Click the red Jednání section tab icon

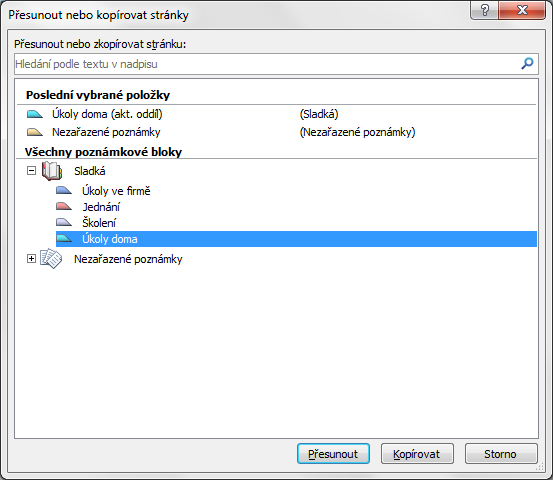[x=64, y=207]
